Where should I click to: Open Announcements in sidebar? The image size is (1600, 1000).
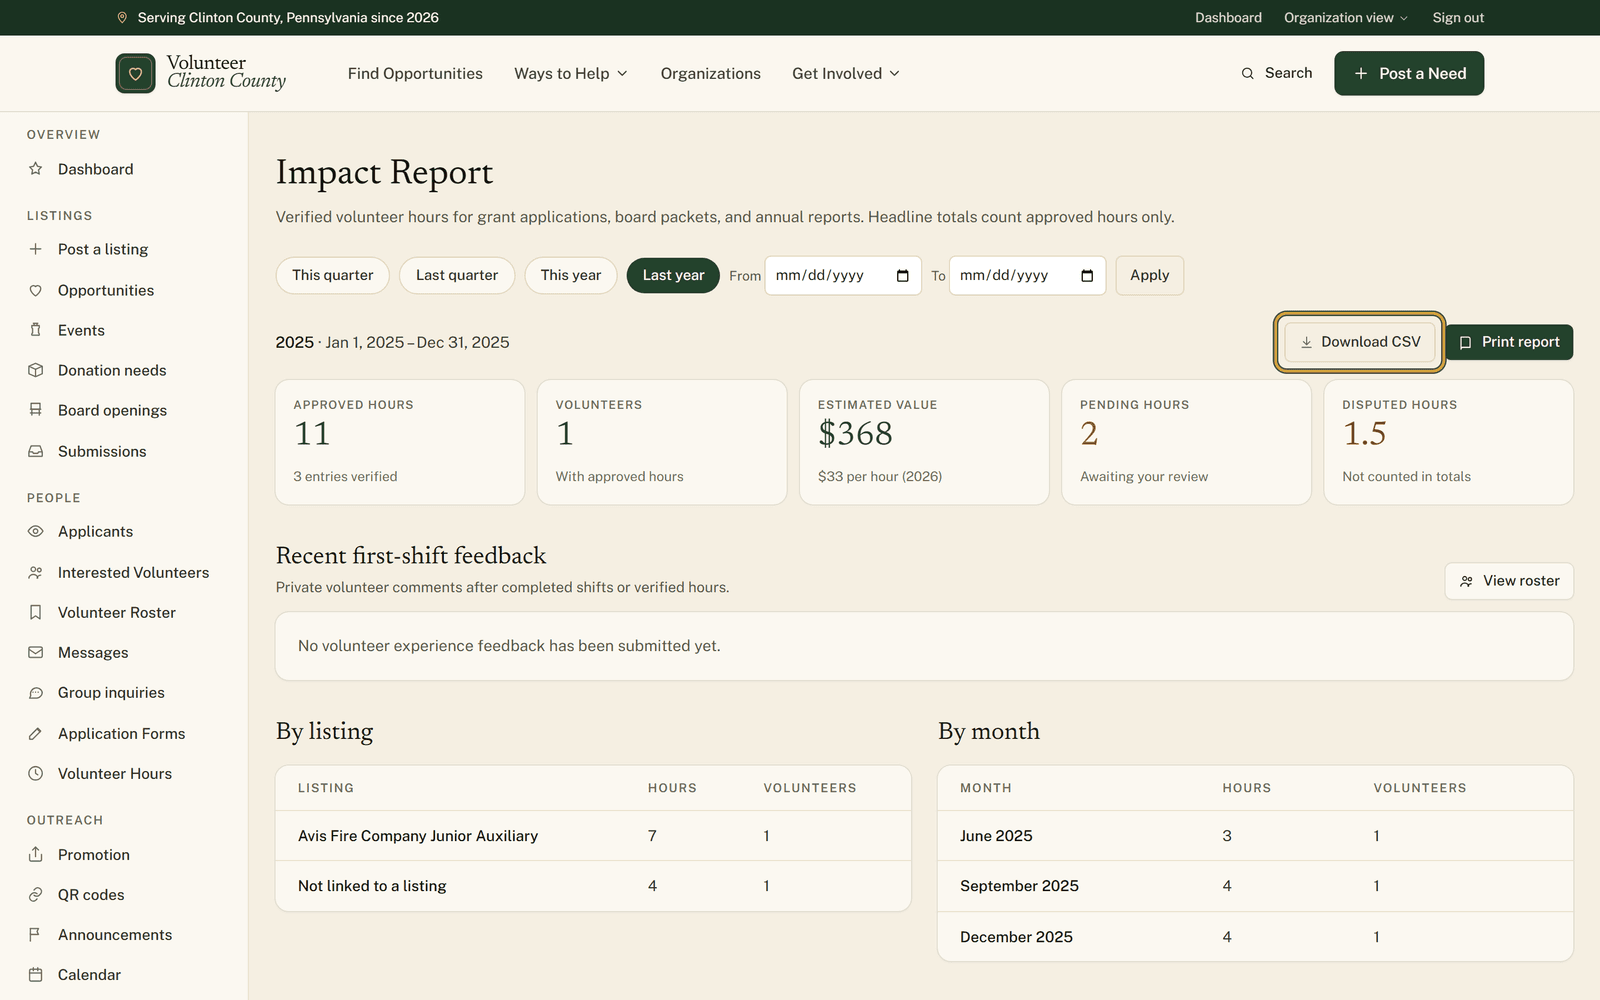click(x=115, y=934)
